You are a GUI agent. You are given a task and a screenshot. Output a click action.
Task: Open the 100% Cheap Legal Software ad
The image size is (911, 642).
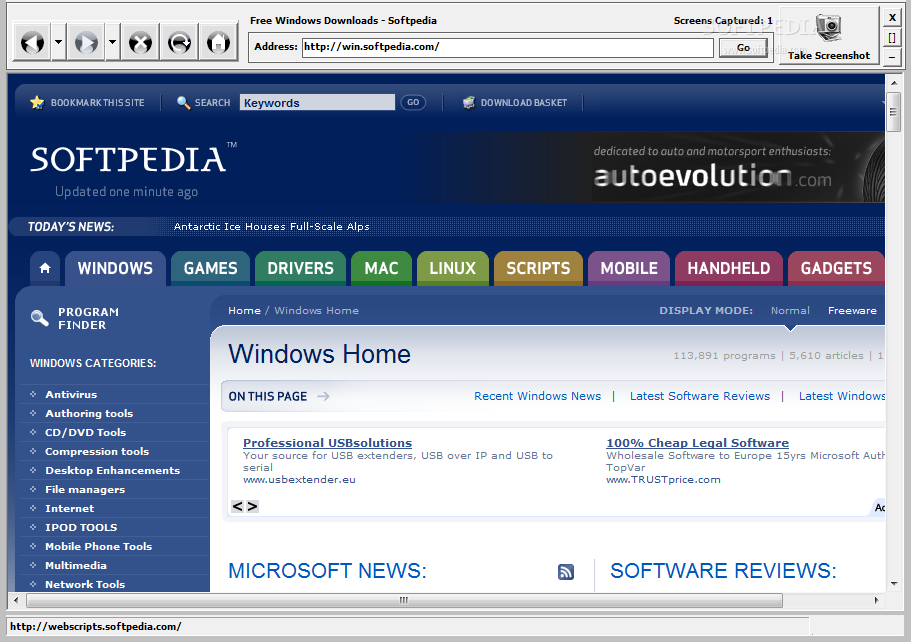point(697,443)
